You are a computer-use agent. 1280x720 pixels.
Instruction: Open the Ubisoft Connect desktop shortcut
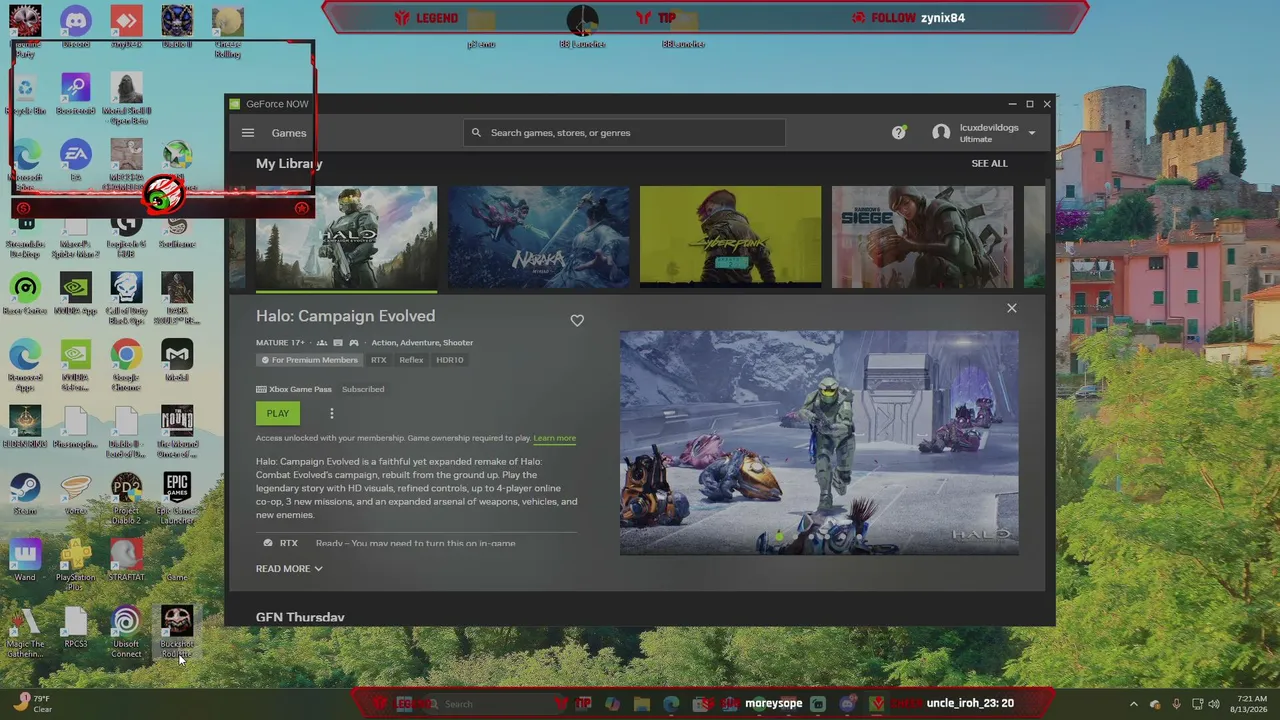pyautogui.click(x=126, y=632)
